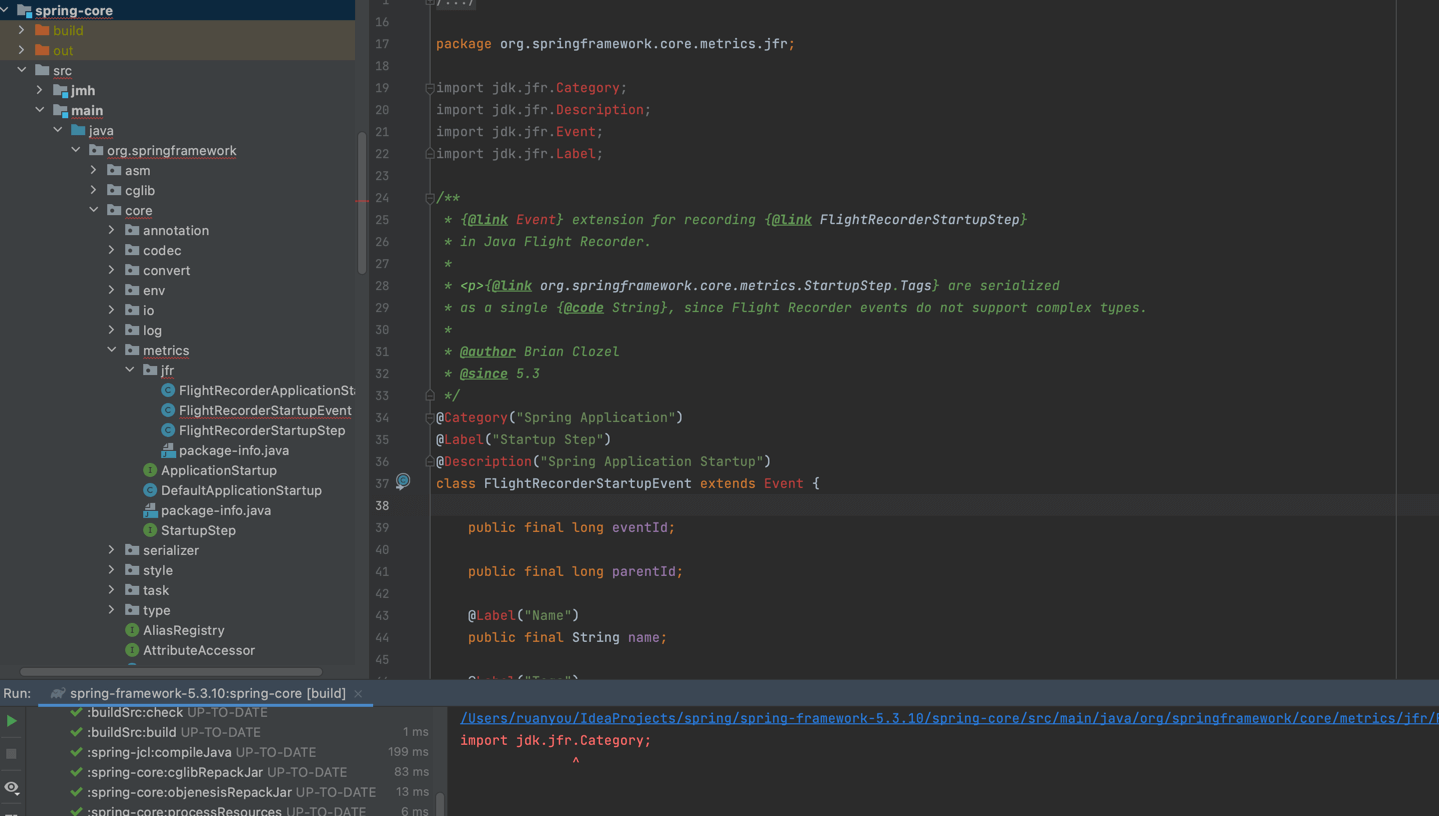Collapse the src folder

(22, 70)
